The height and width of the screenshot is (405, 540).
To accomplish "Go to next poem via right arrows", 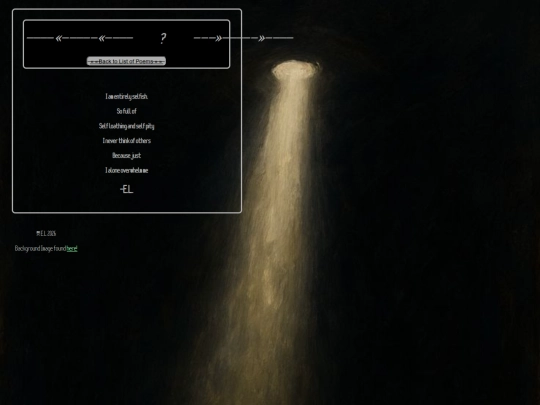I will coord(243,38).
